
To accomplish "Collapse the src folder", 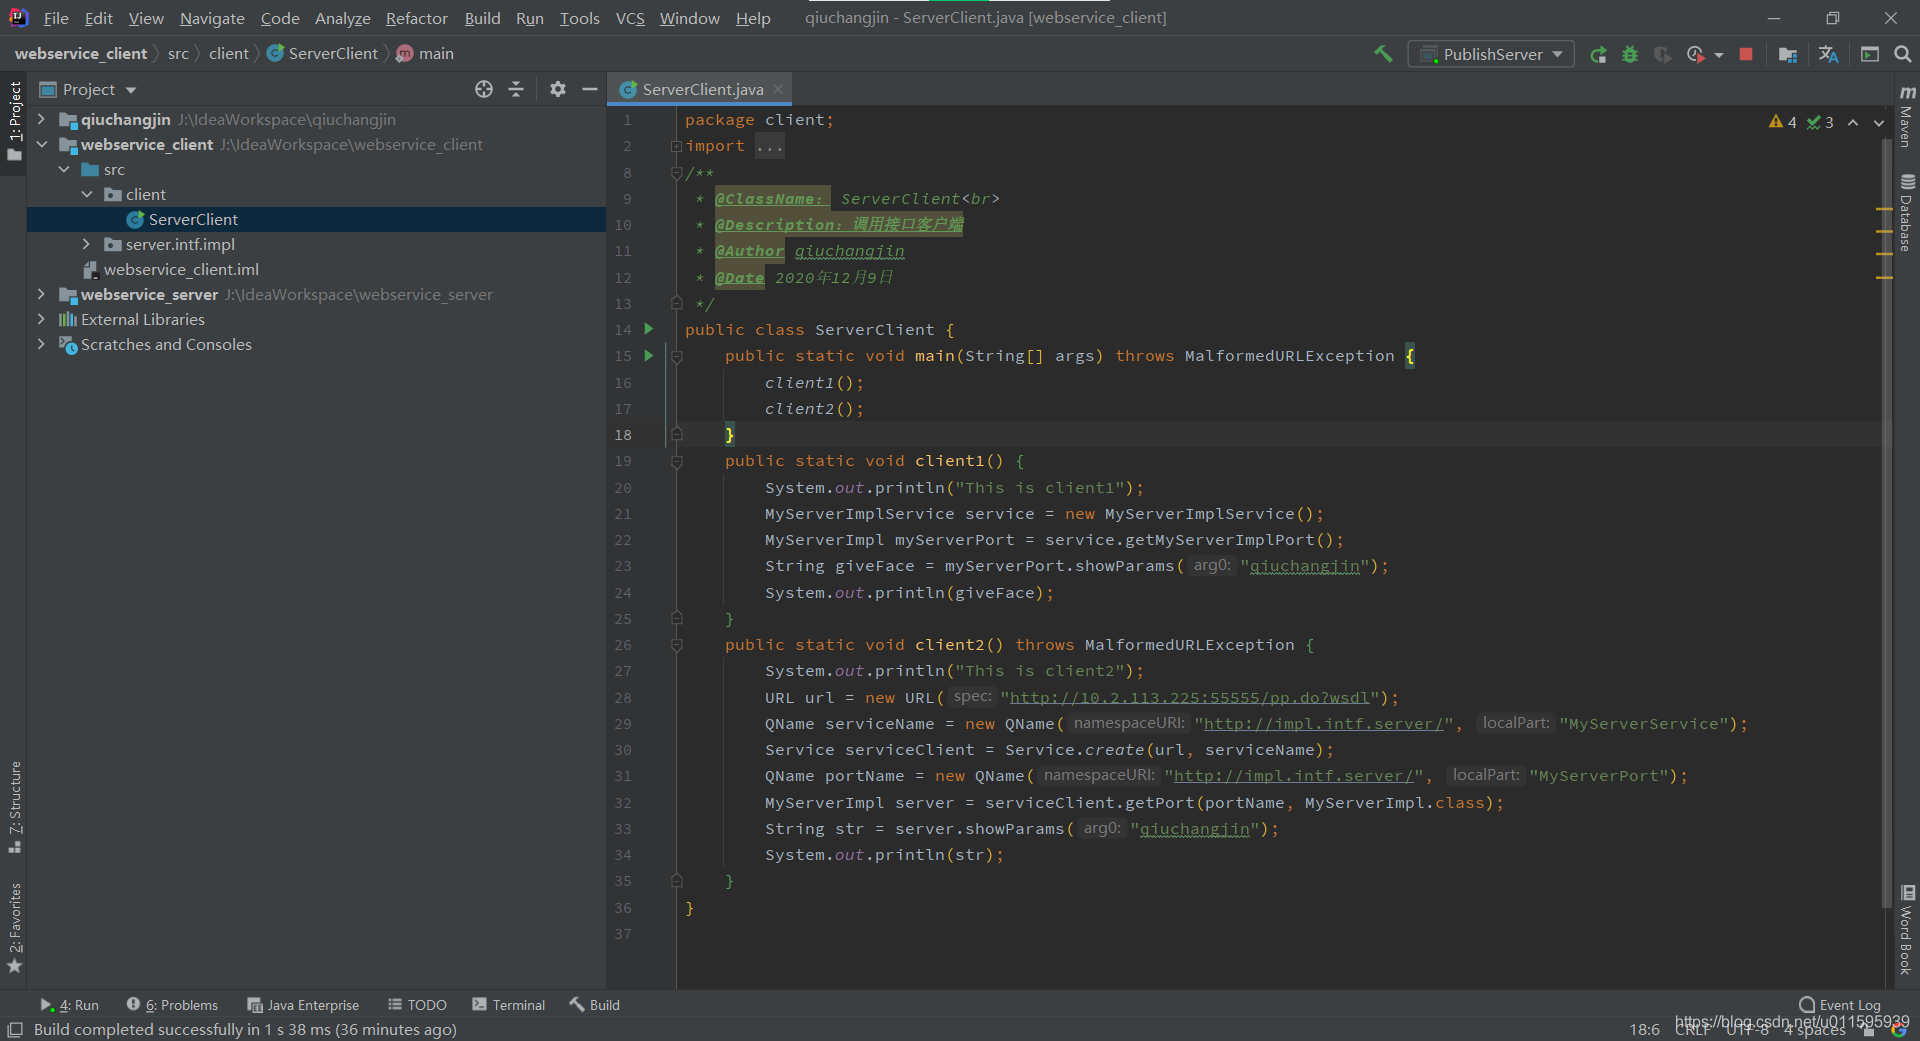I will point(64,169).
